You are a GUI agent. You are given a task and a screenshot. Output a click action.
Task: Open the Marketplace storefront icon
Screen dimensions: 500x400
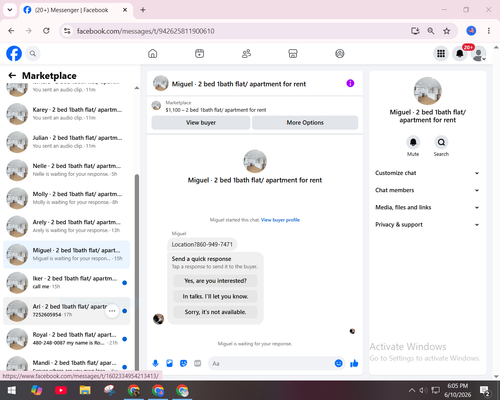(293, 53)
